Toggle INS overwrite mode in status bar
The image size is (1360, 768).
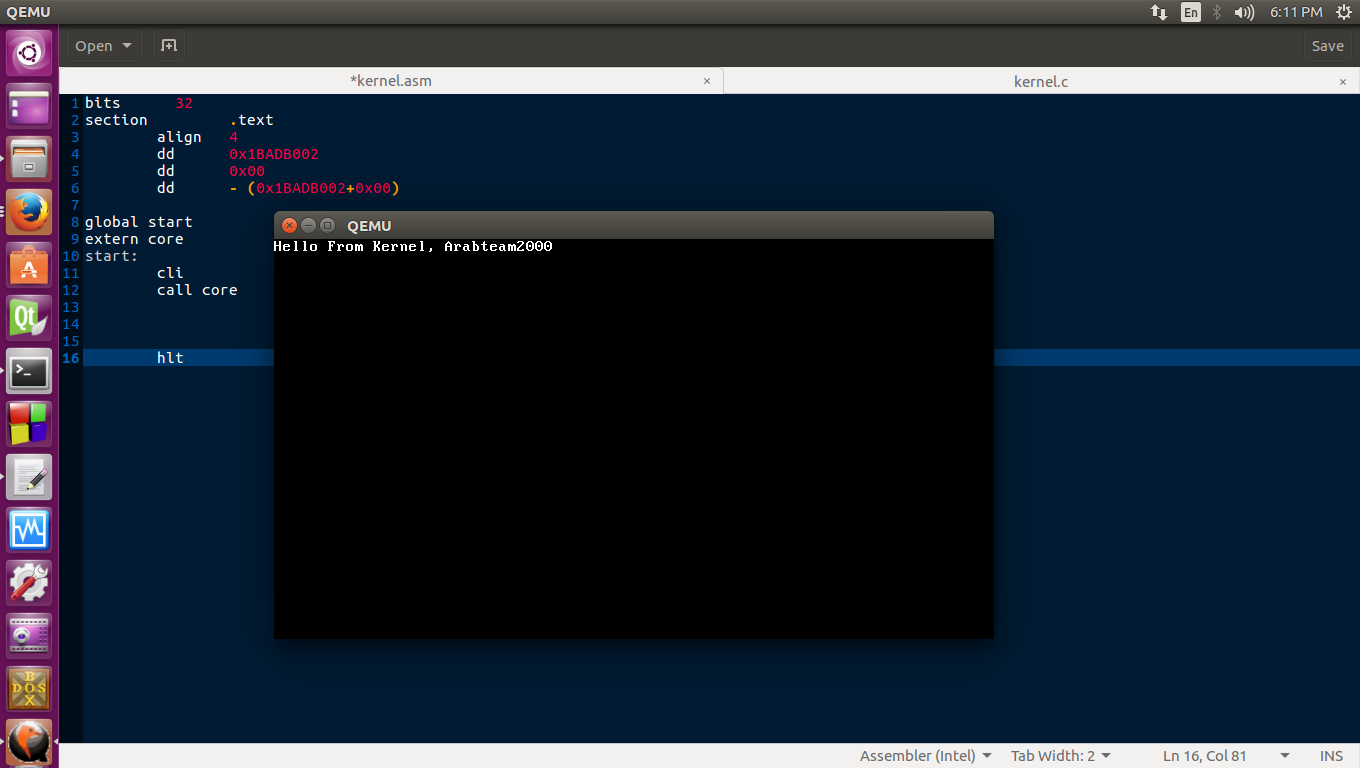click(1331, 756)
